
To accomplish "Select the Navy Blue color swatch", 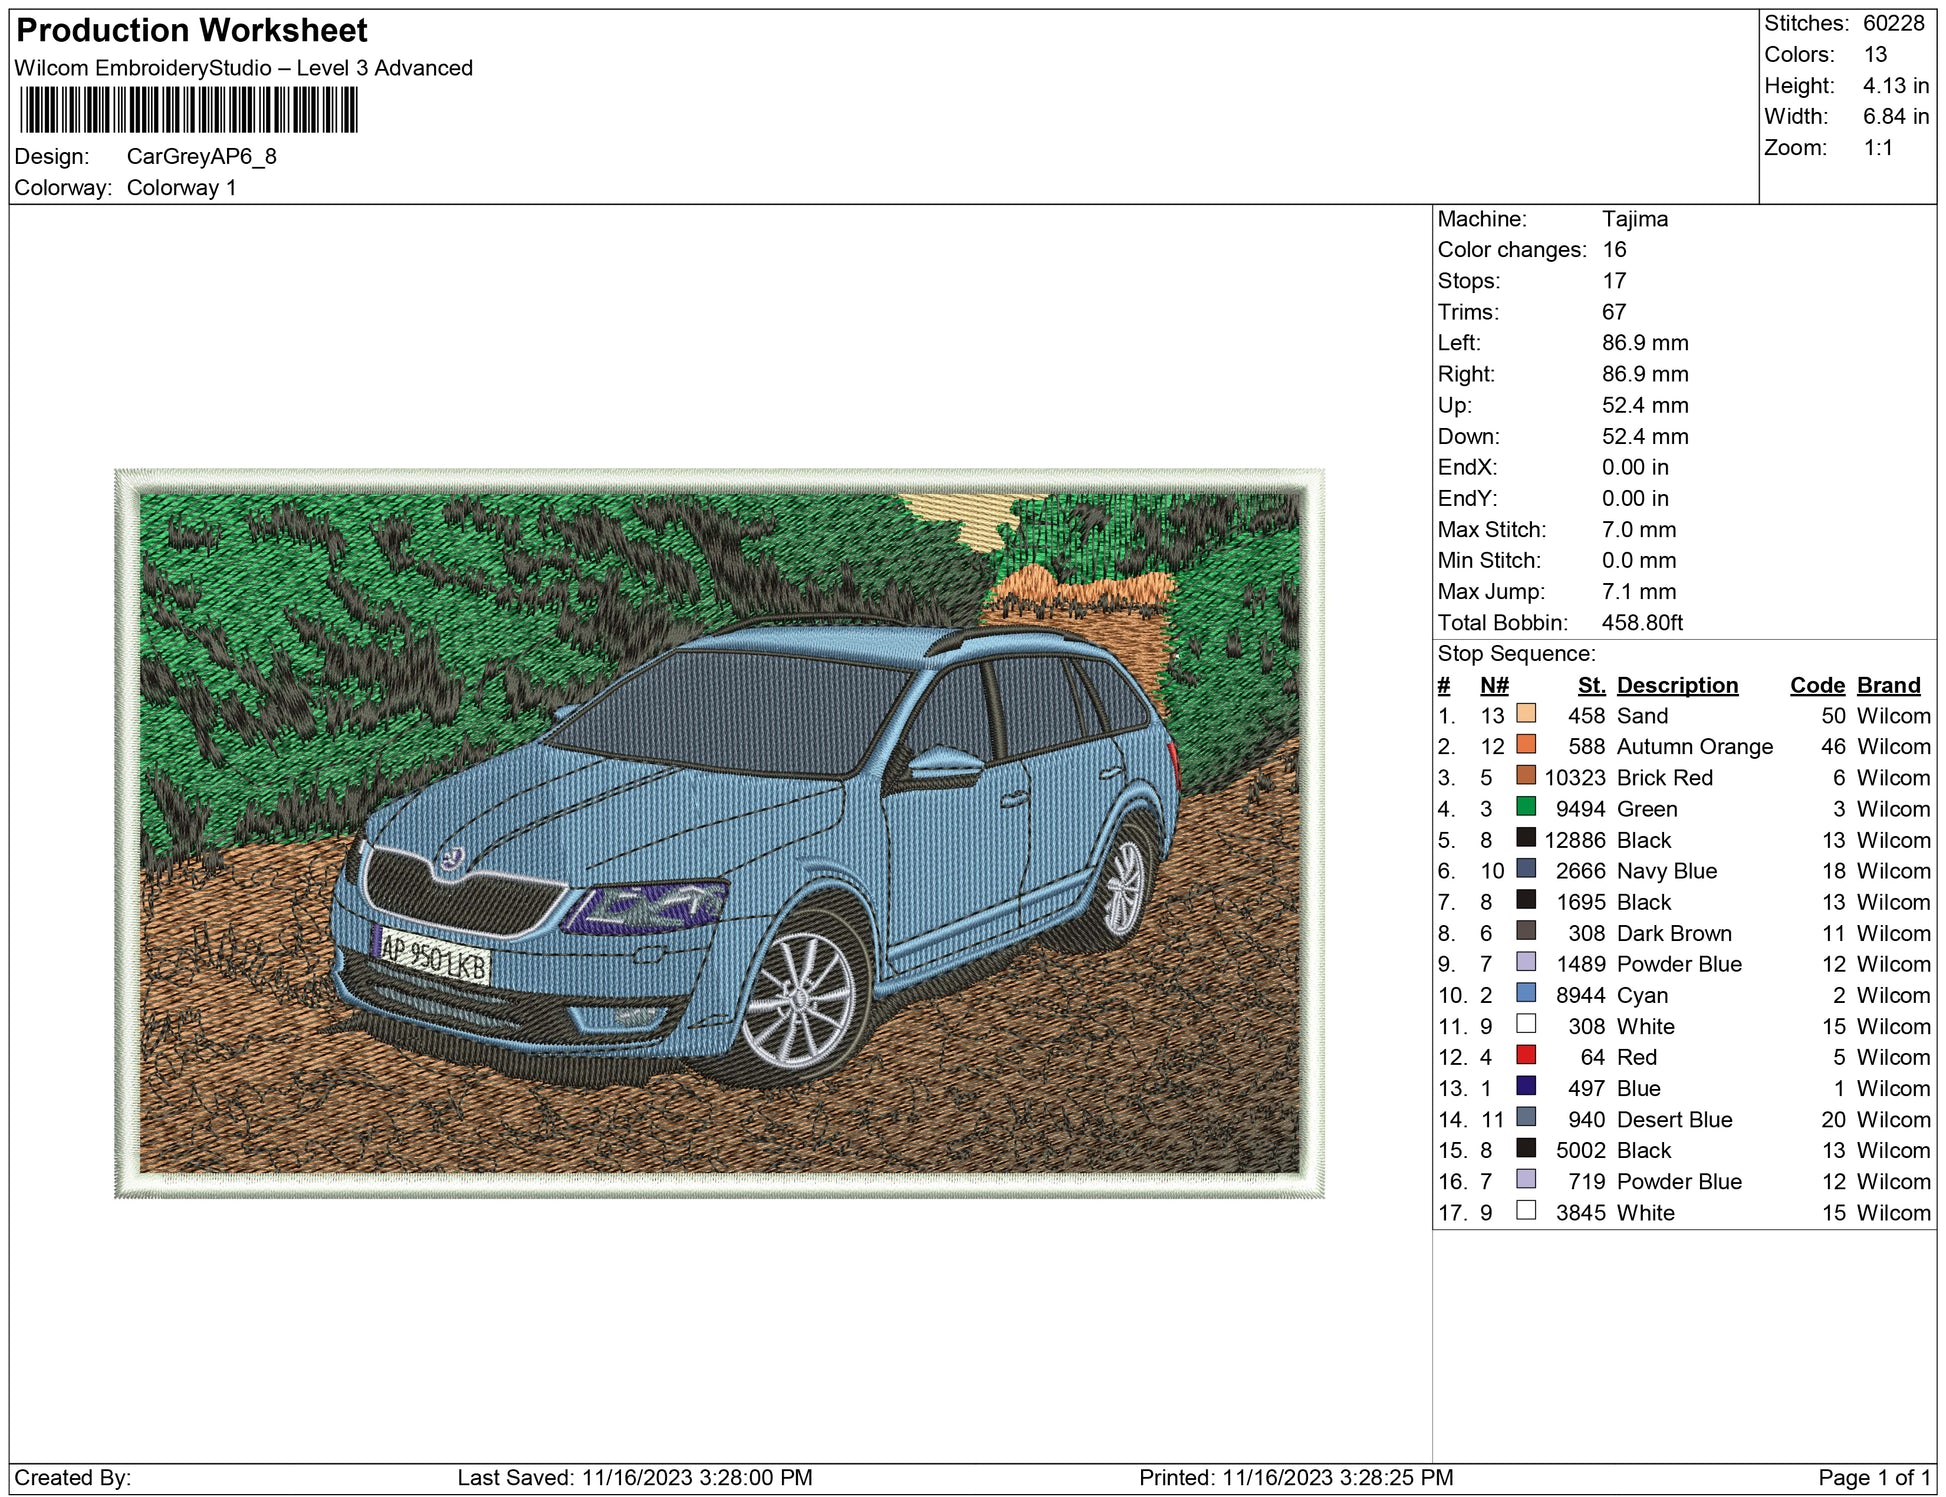I will coord(1526,868).
